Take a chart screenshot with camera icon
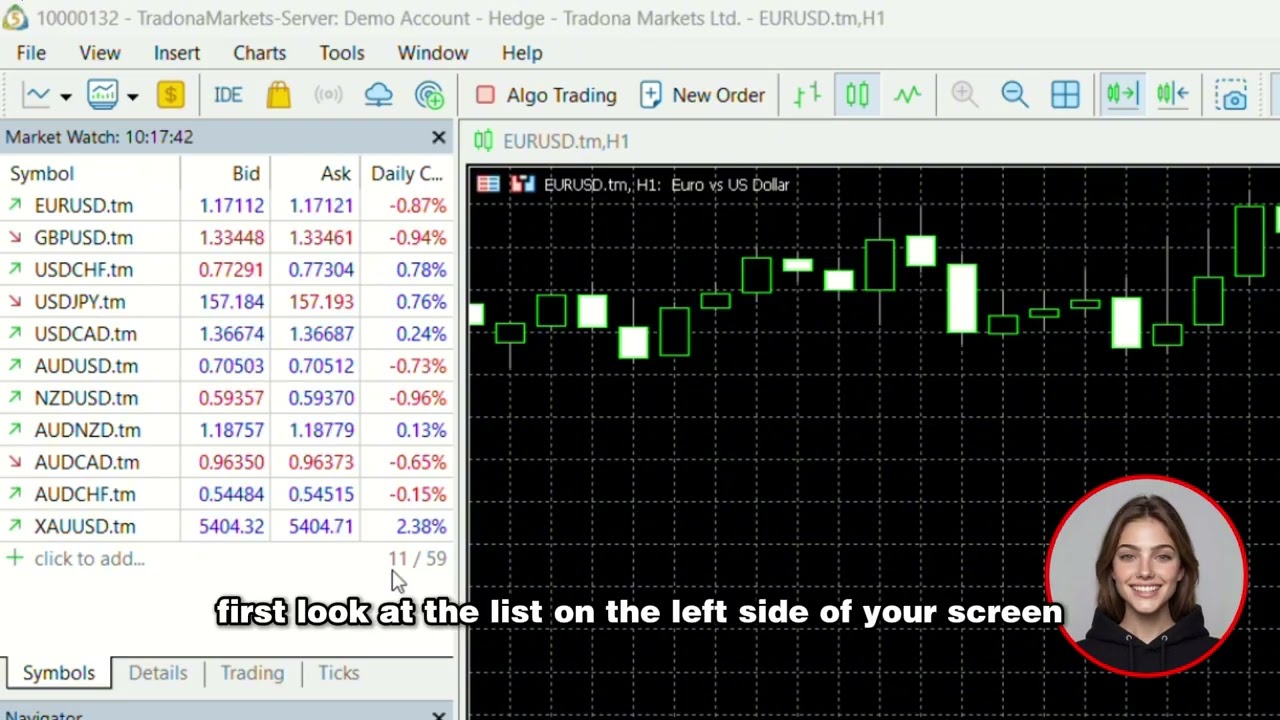Screen dimensions: 1280x720 click(x=1233, y=95)
